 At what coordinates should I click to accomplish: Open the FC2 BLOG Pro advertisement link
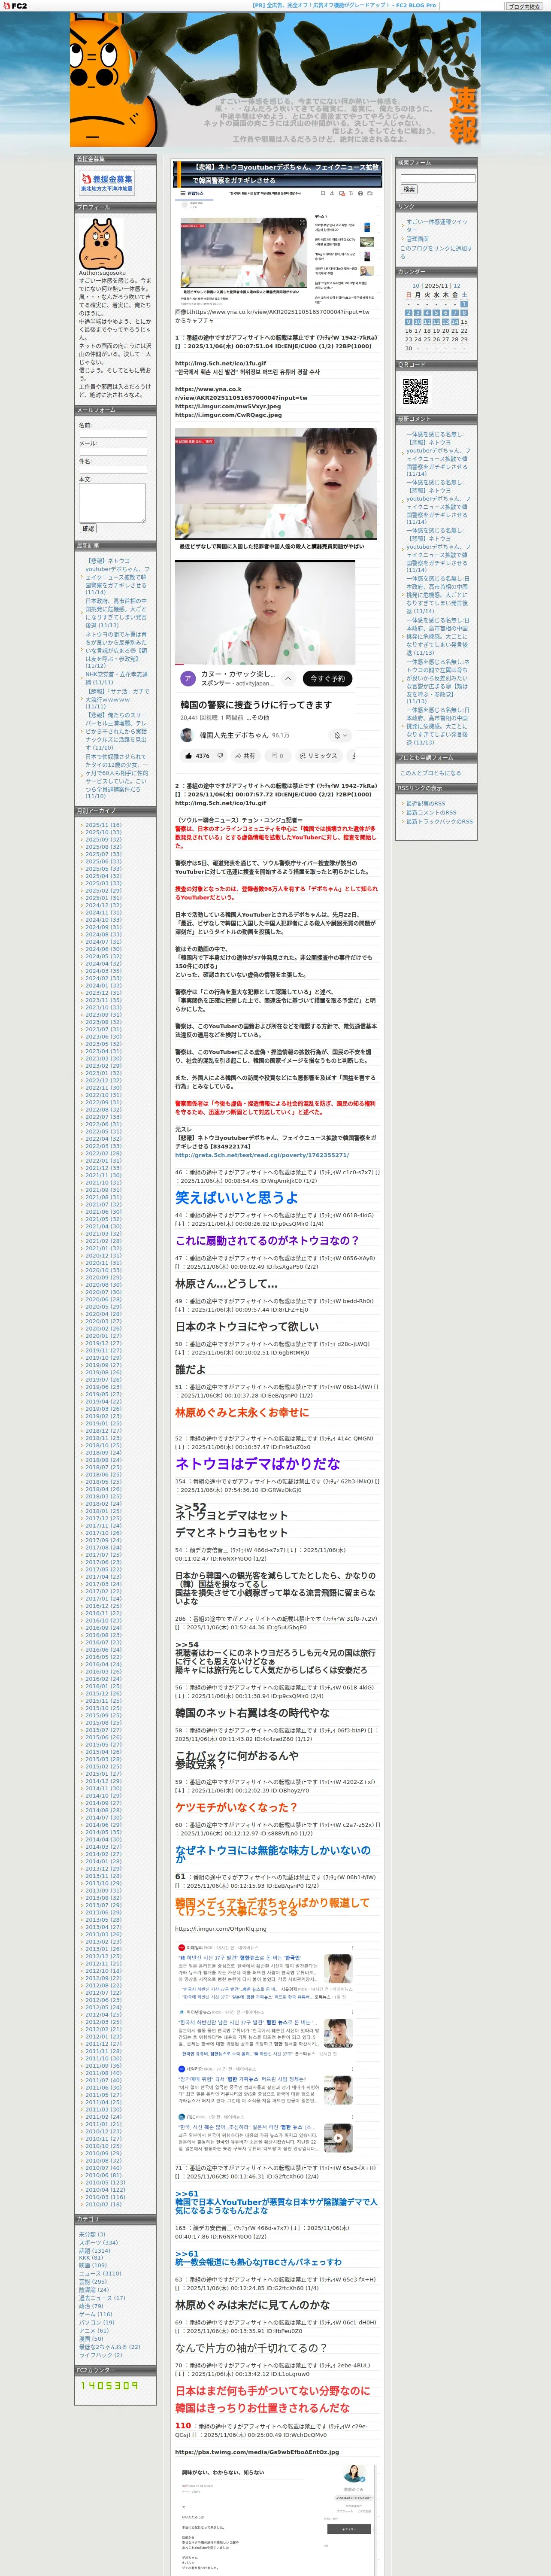[x=344, y=6]
